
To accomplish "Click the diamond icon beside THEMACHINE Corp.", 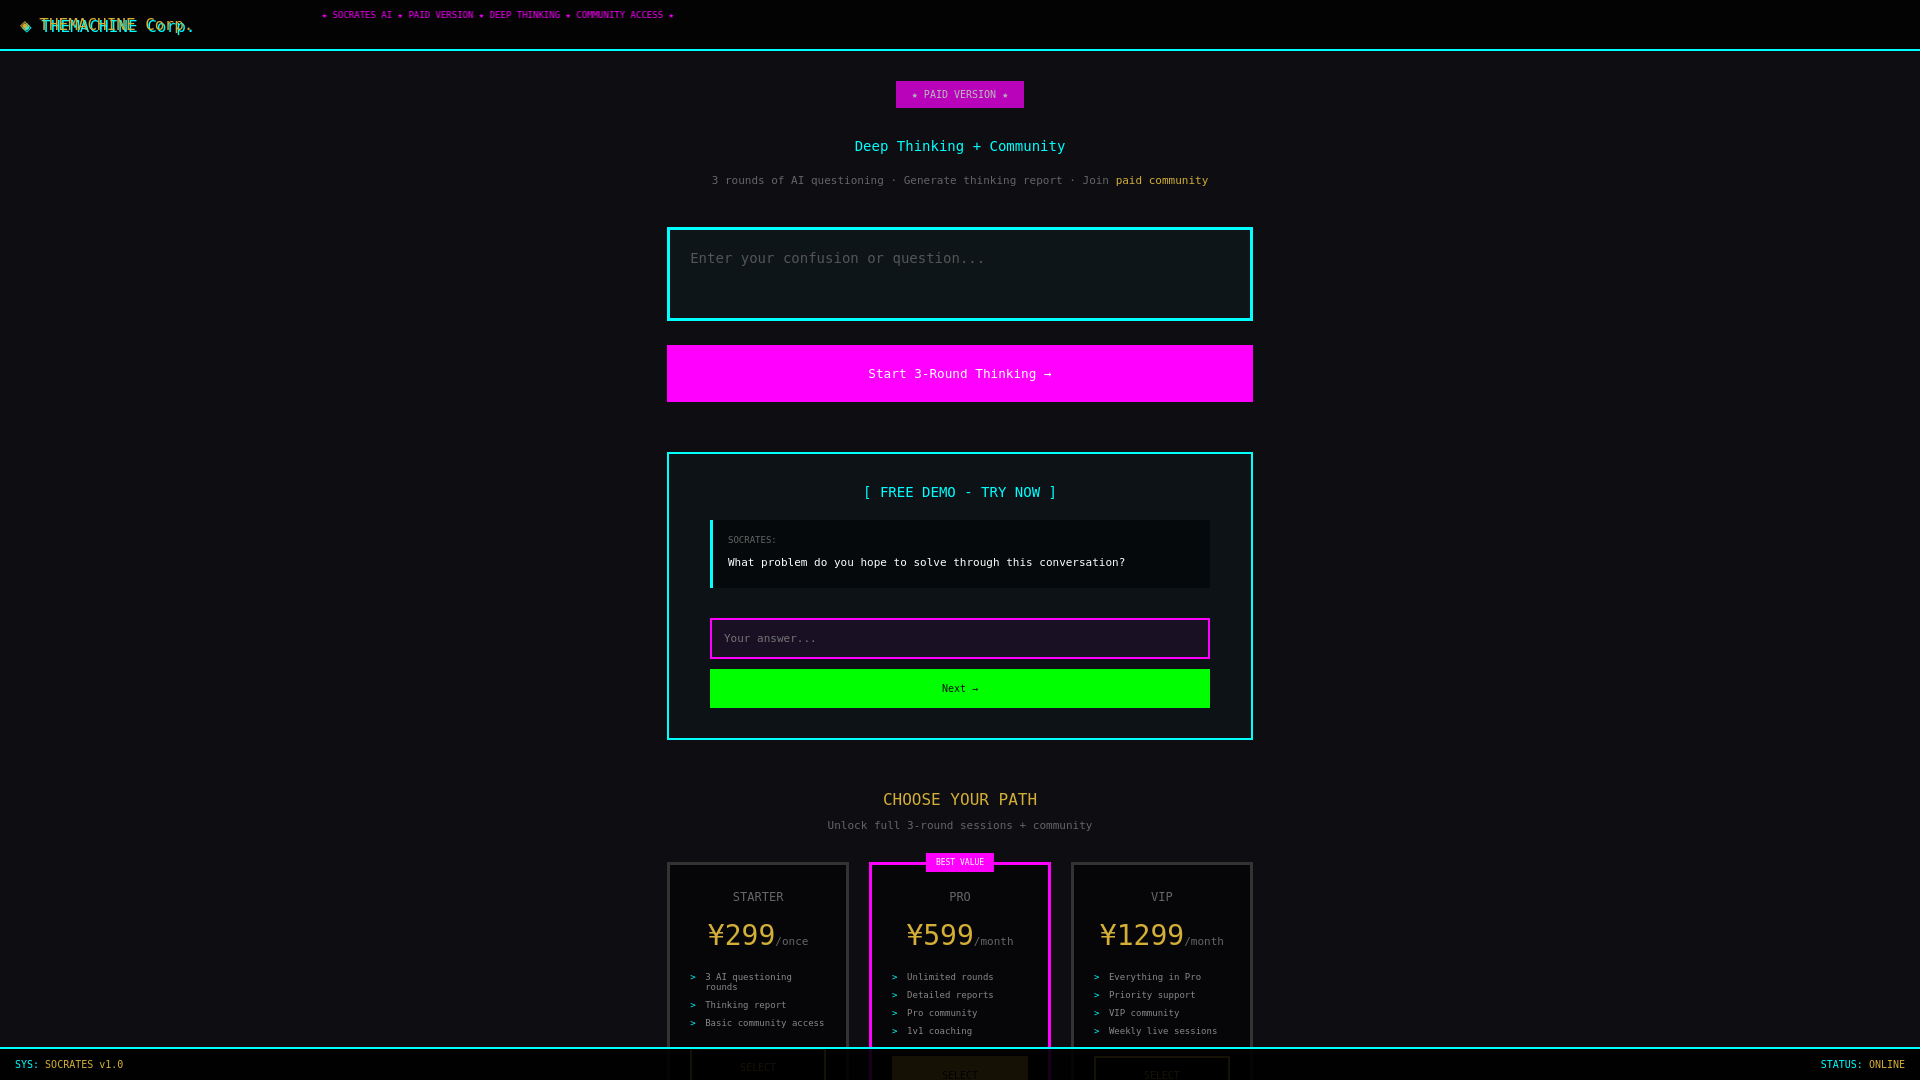I will point(26,26).
